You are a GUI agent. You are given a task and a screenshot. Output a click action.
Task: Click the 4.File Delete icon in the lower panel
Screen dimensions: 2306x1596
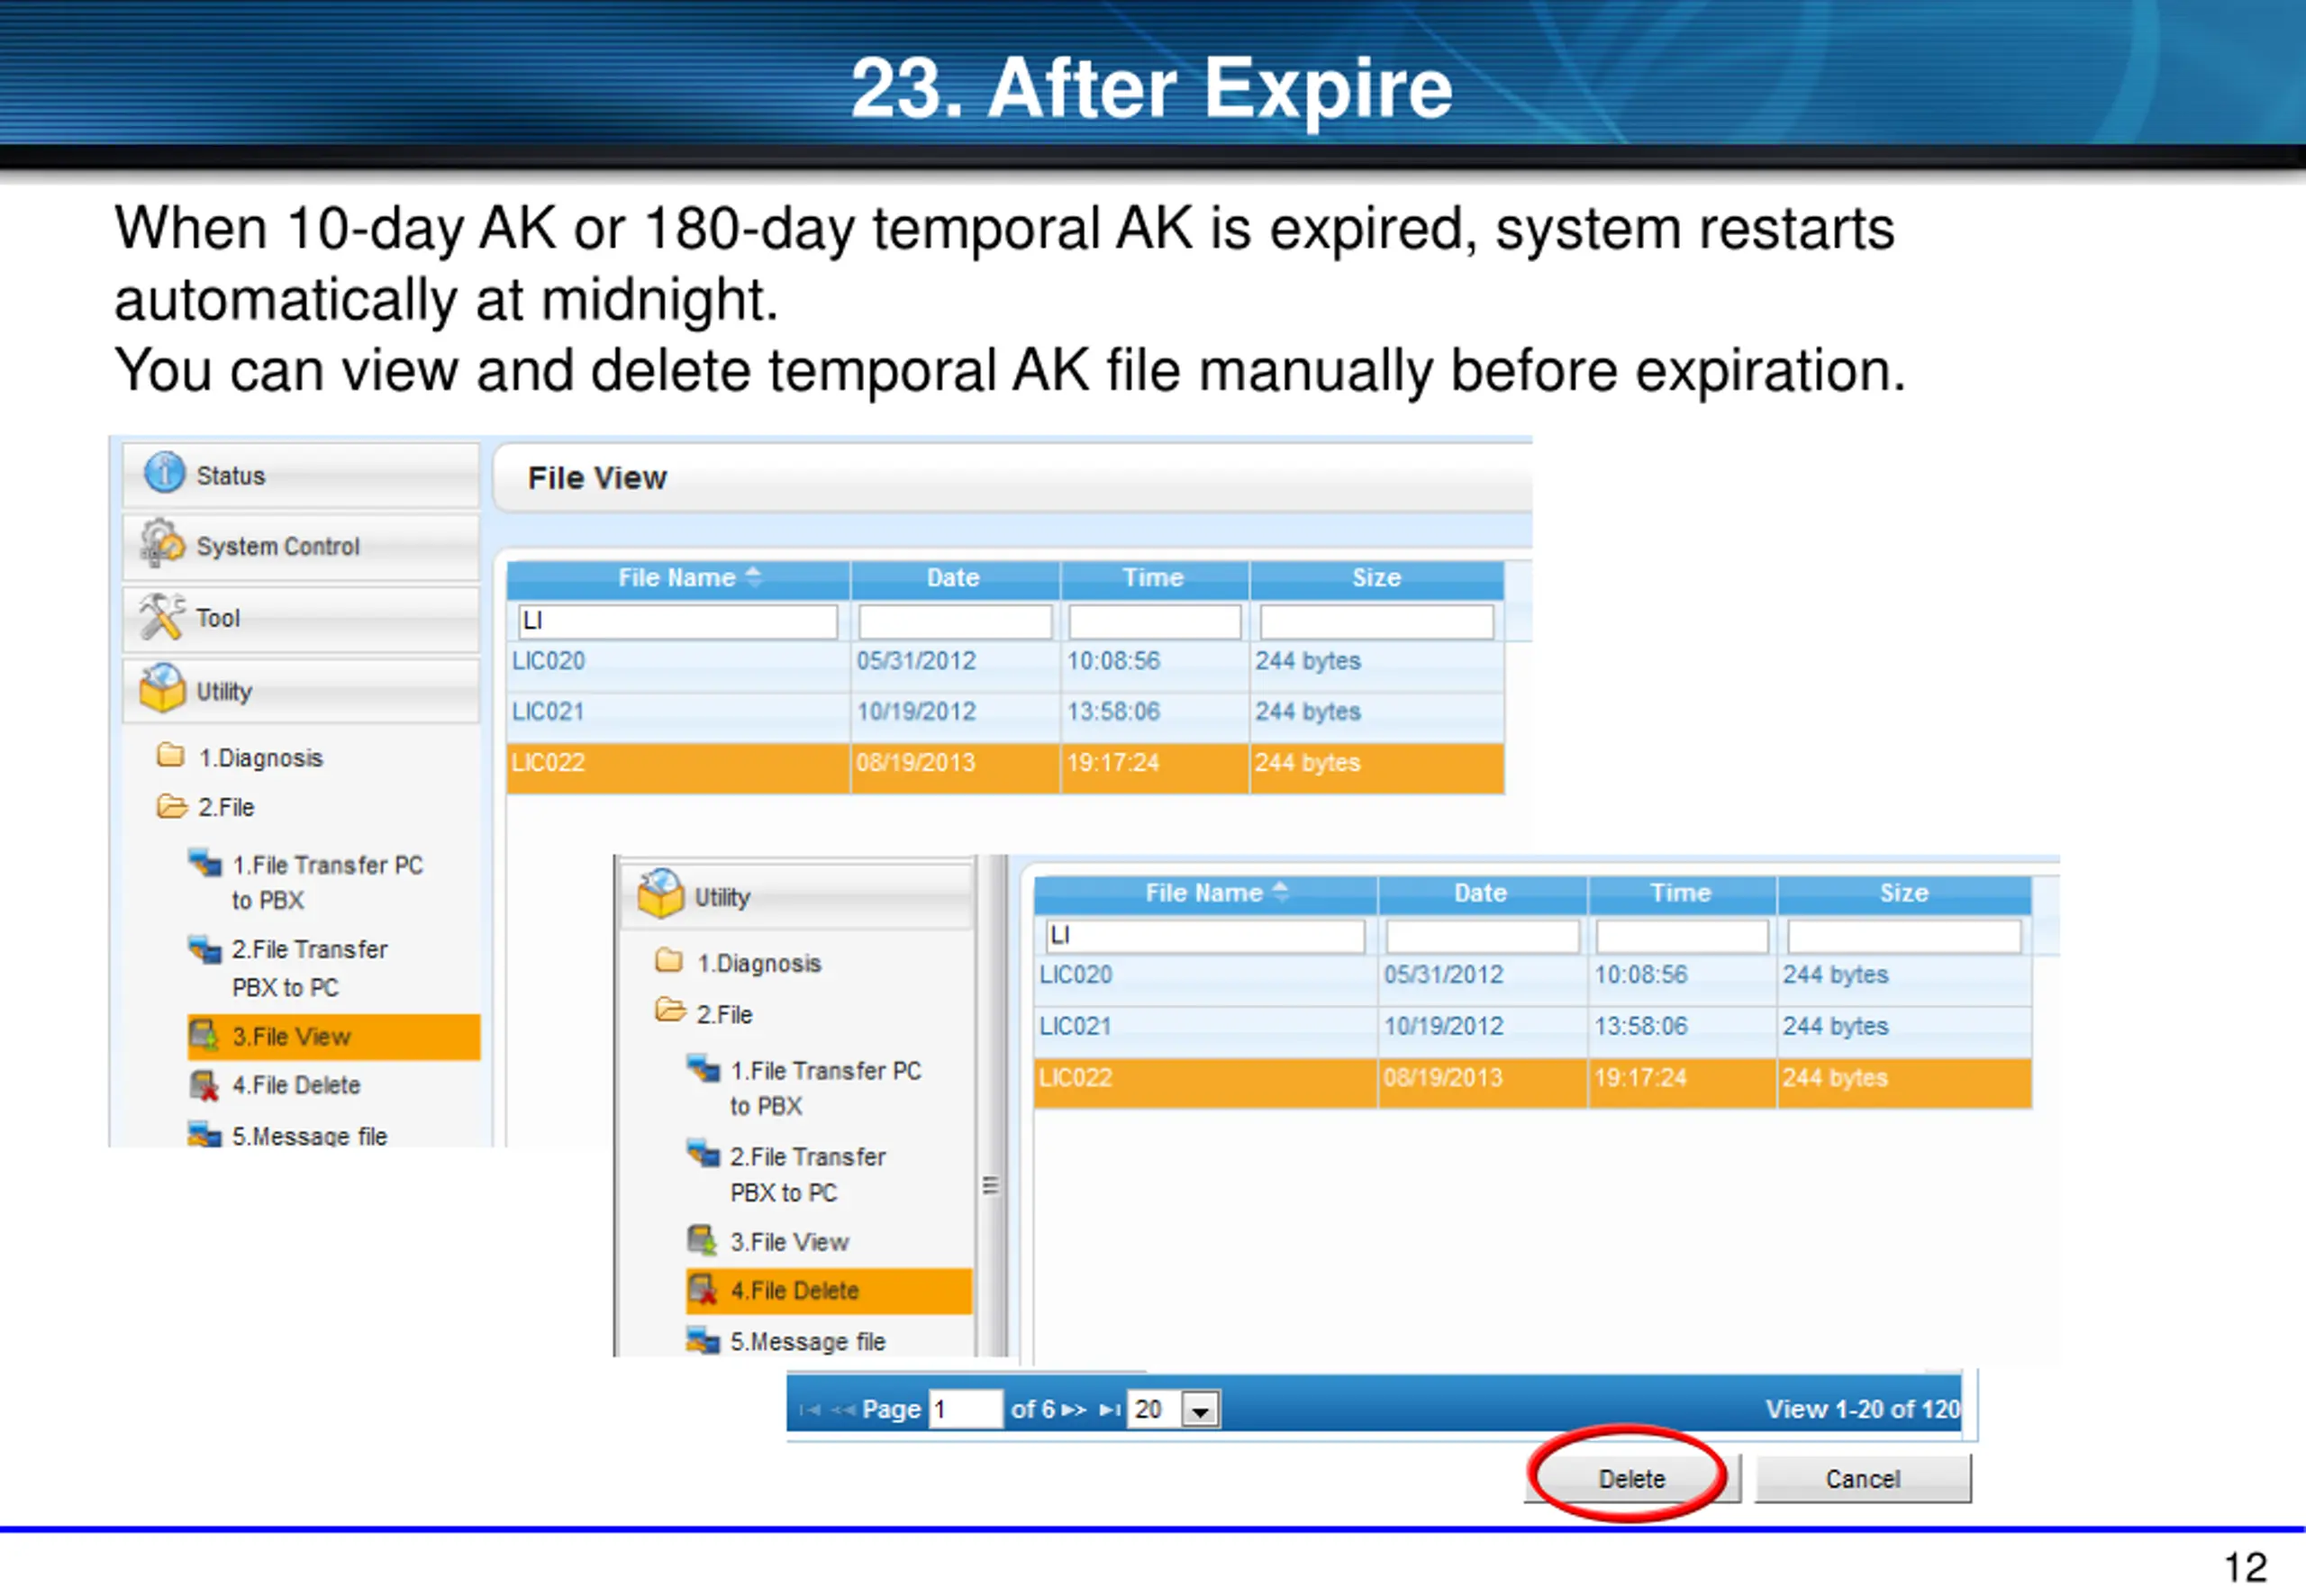pyautogui.click(x=702, y=1290)
